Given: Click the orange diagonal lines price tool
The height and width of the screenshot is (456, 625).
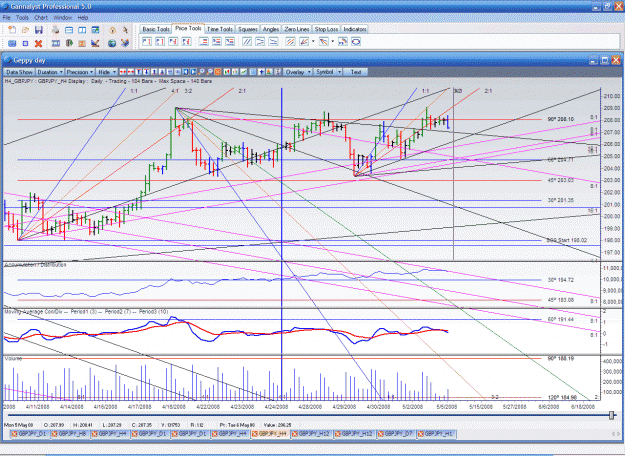Looking at the screenshot, I should (290, 41).
